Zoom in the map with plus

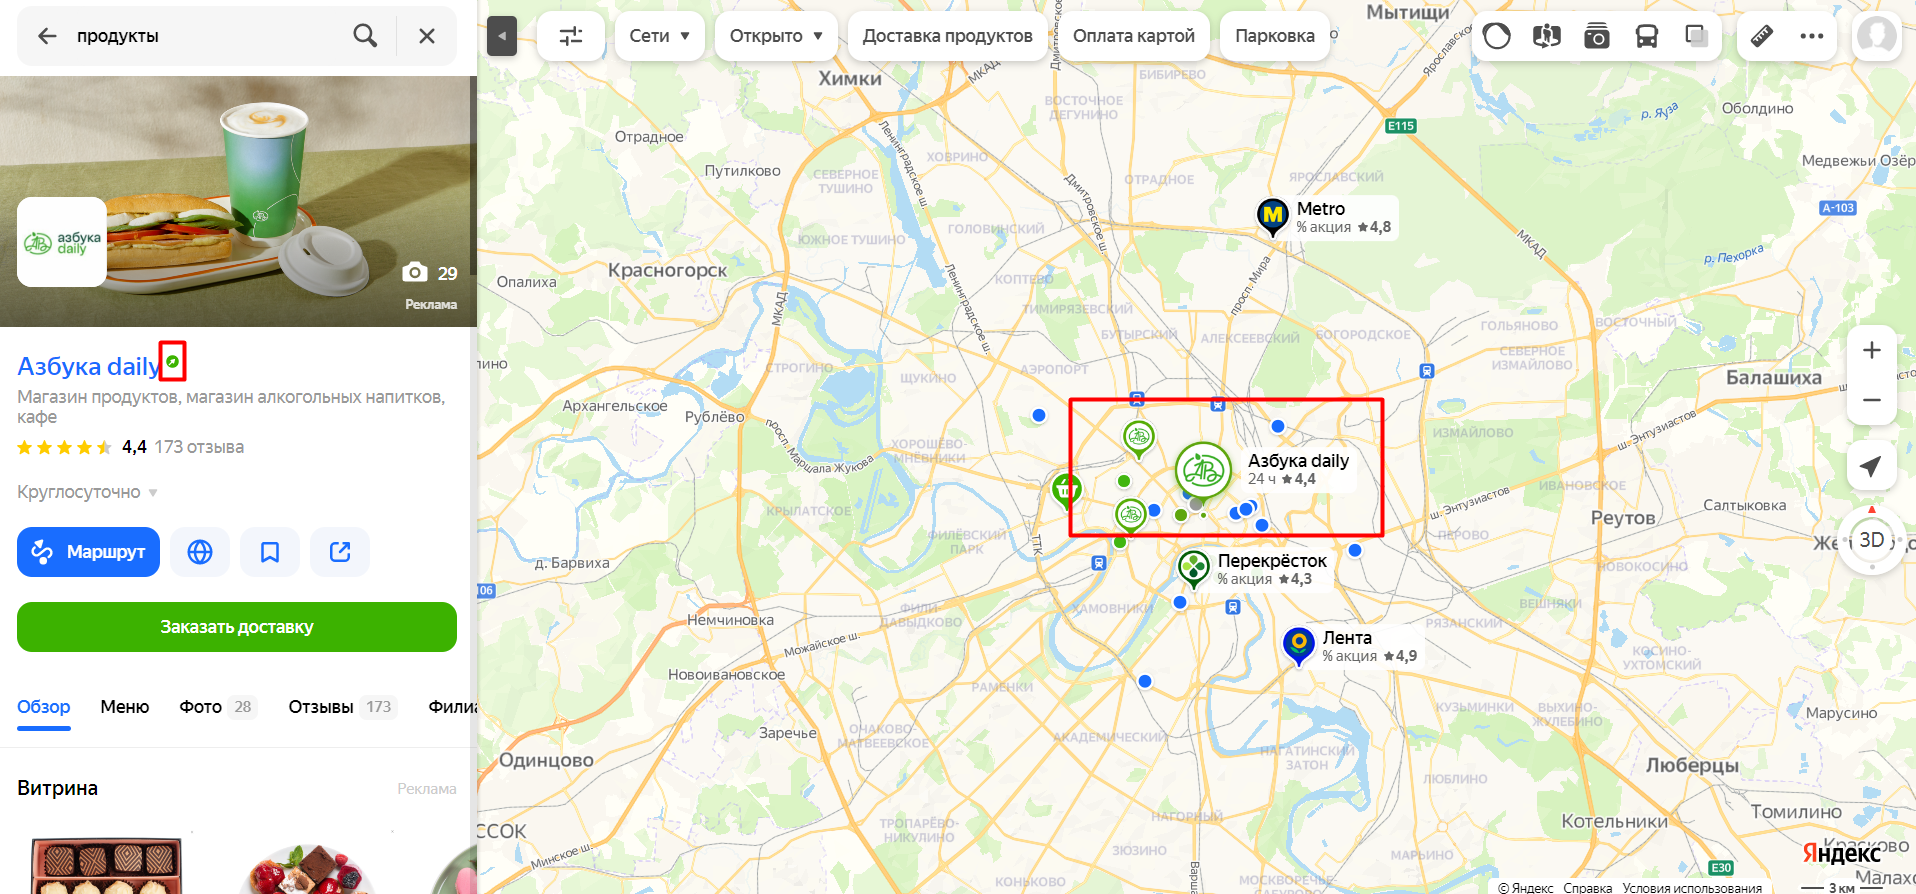(x=1872, y=350)
